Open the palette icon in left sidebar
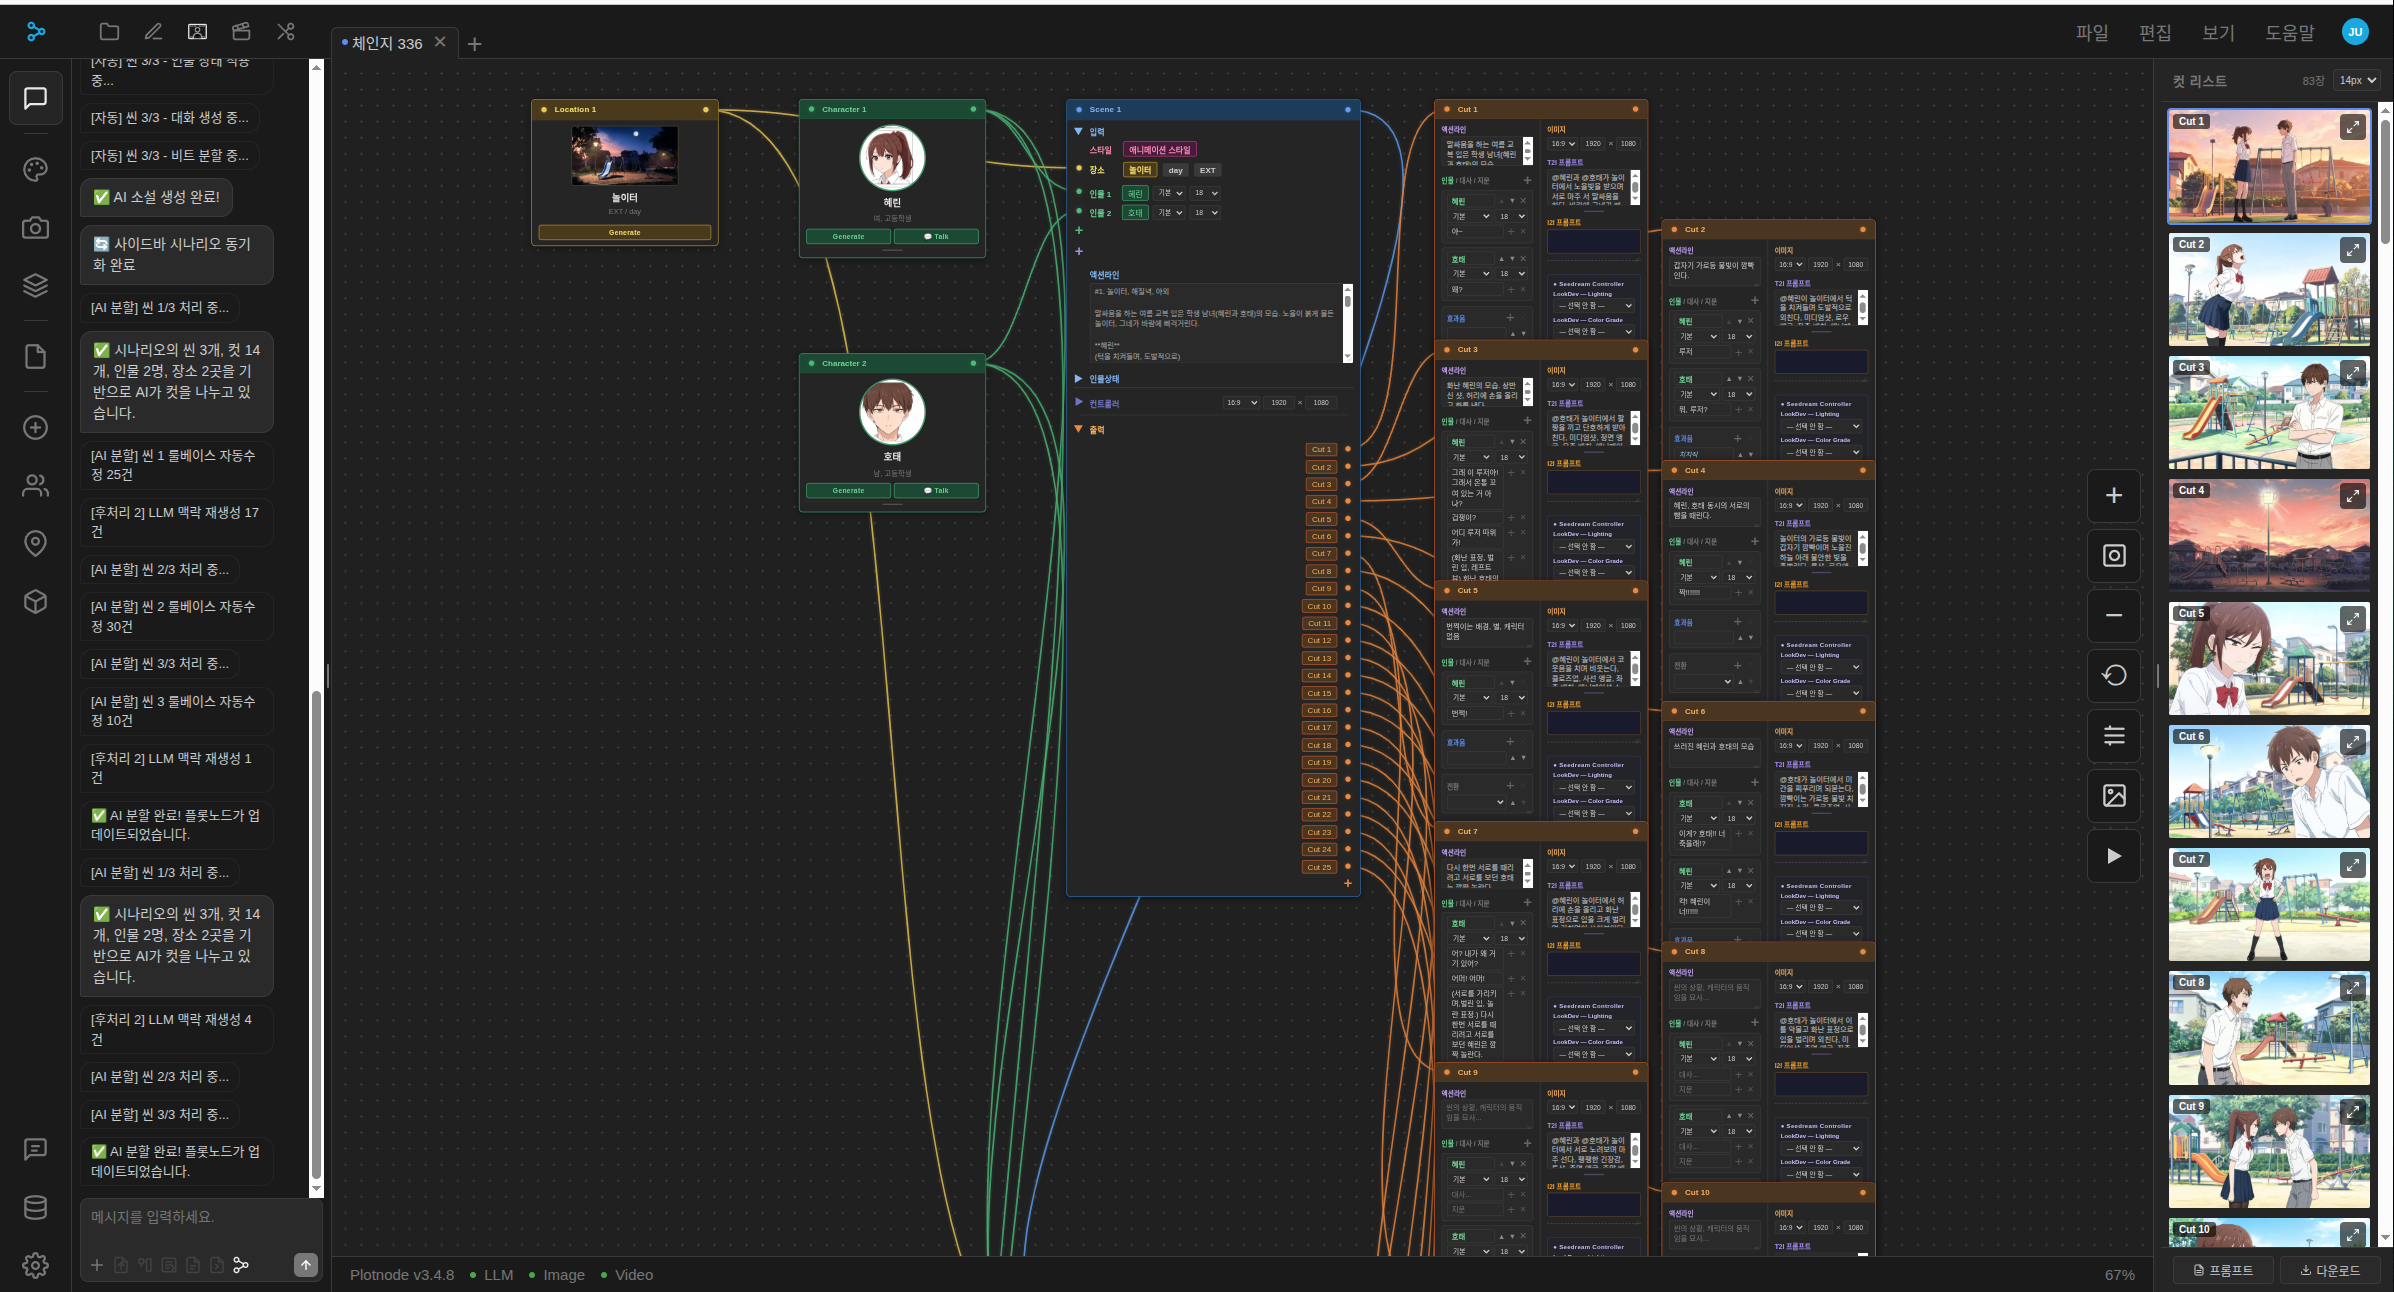This screenshot has width=2394, height=1292. pyautogui.click(x=35, y=170)
